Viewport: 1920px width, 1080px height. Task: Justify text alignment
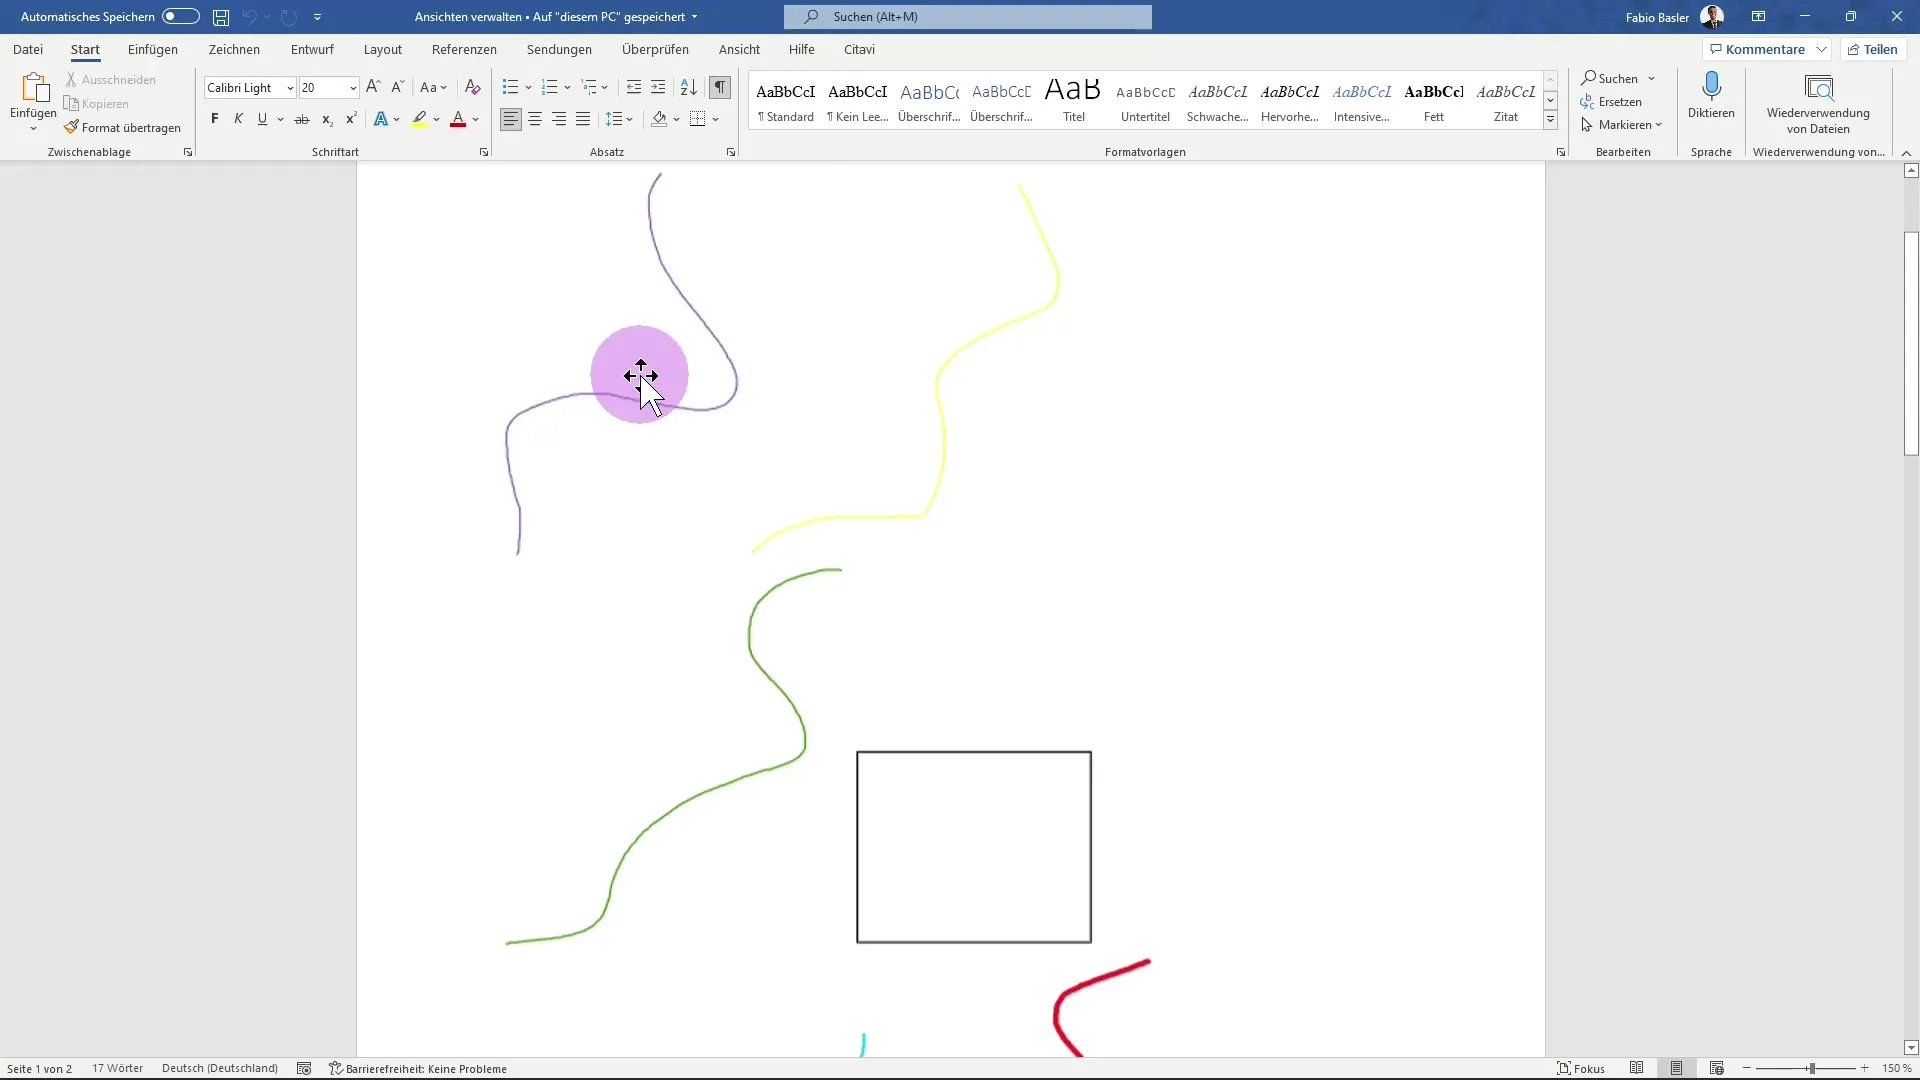point(583,119)
